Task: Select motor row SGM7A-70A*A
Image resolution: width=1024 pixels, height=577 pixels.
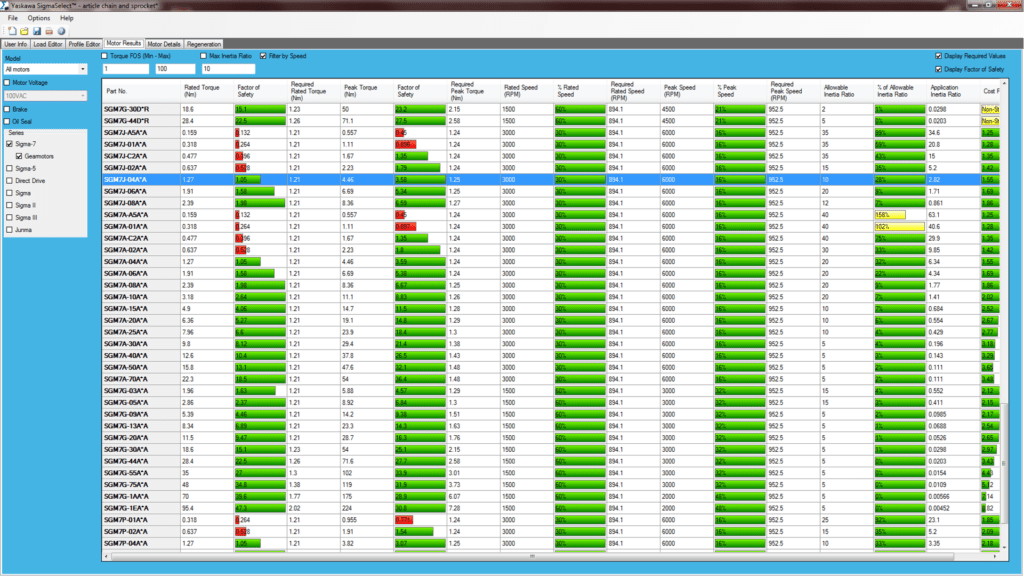Action: point(552,379)
